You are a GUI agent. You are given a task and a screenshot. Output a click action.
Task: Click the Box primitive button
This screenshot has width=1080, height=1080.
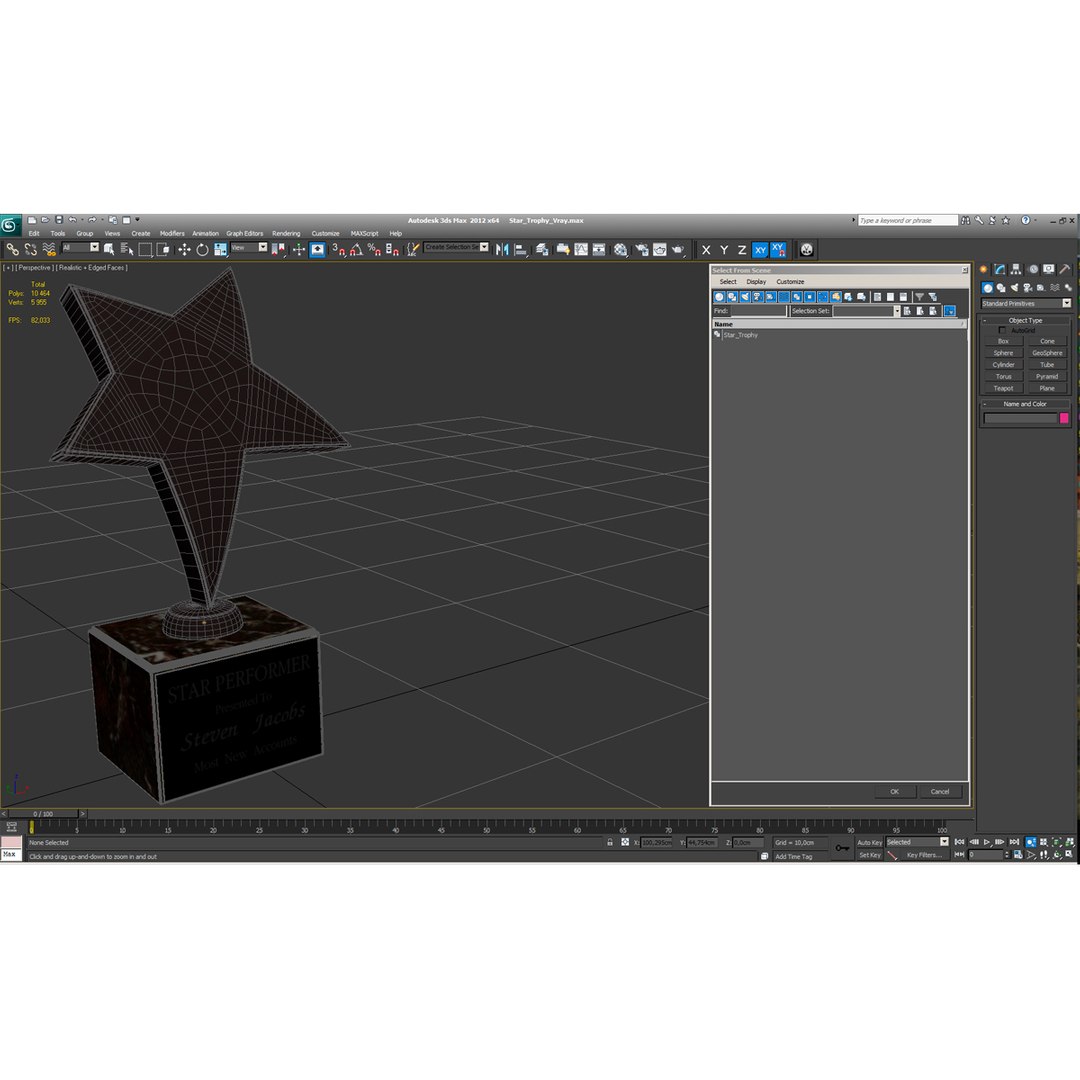coord(1003,342)
